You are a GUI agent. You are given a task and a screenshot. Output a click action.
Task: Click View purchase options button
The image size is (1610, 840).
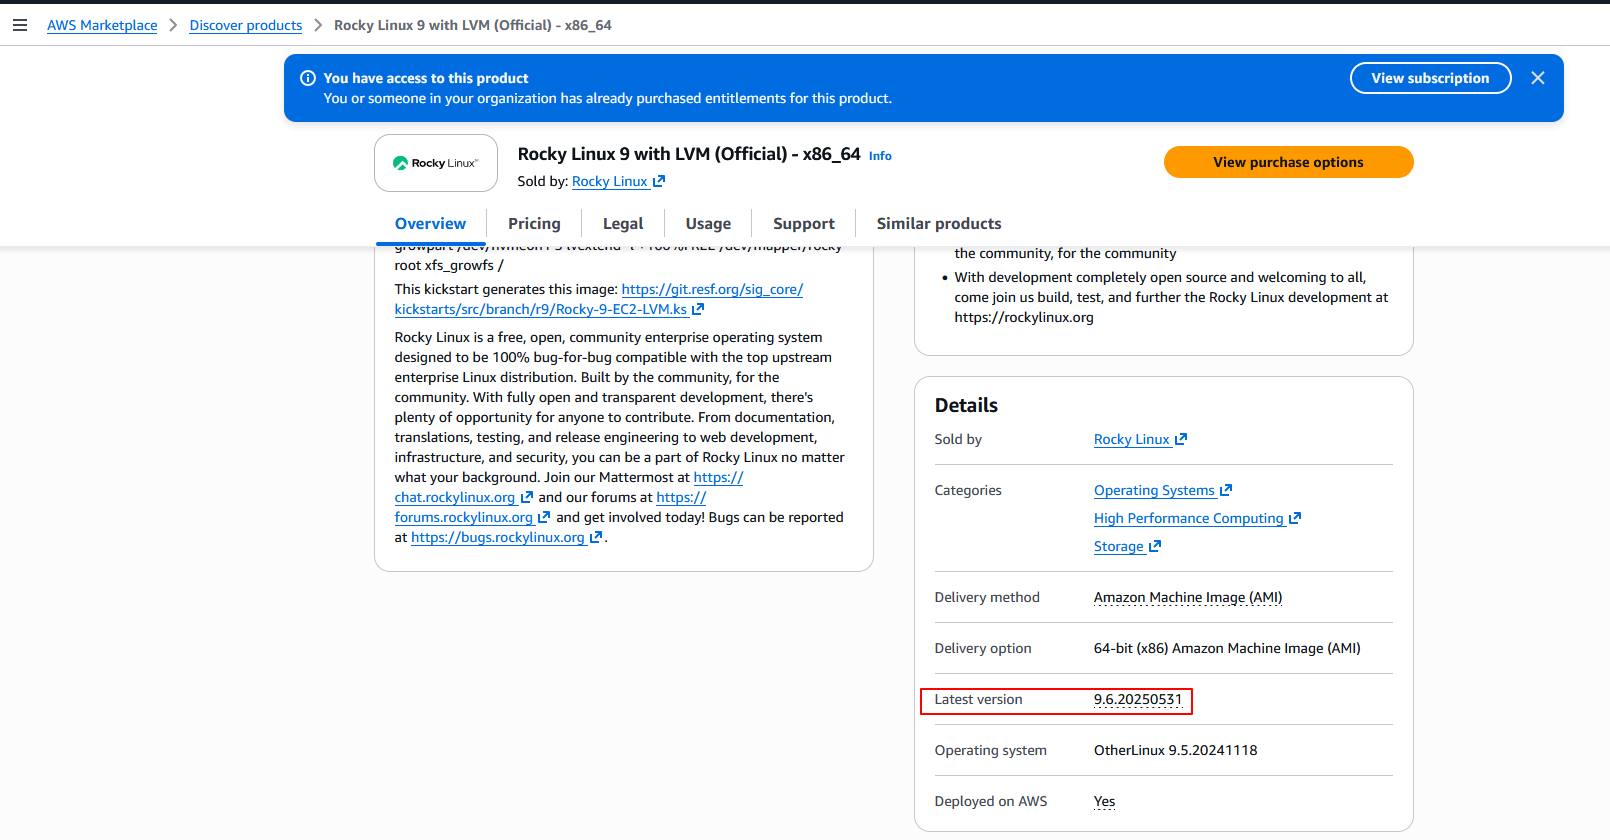(1287, 162)
